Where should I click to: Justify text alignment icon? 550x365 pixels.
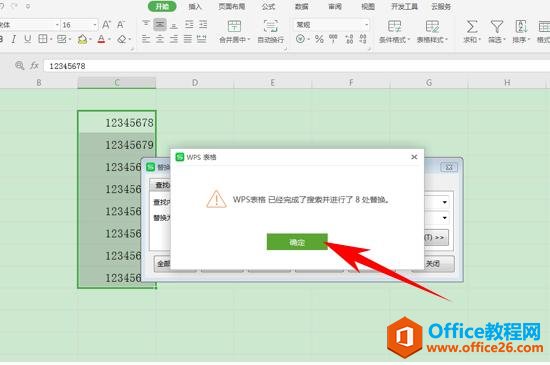(x=188, y=39)
